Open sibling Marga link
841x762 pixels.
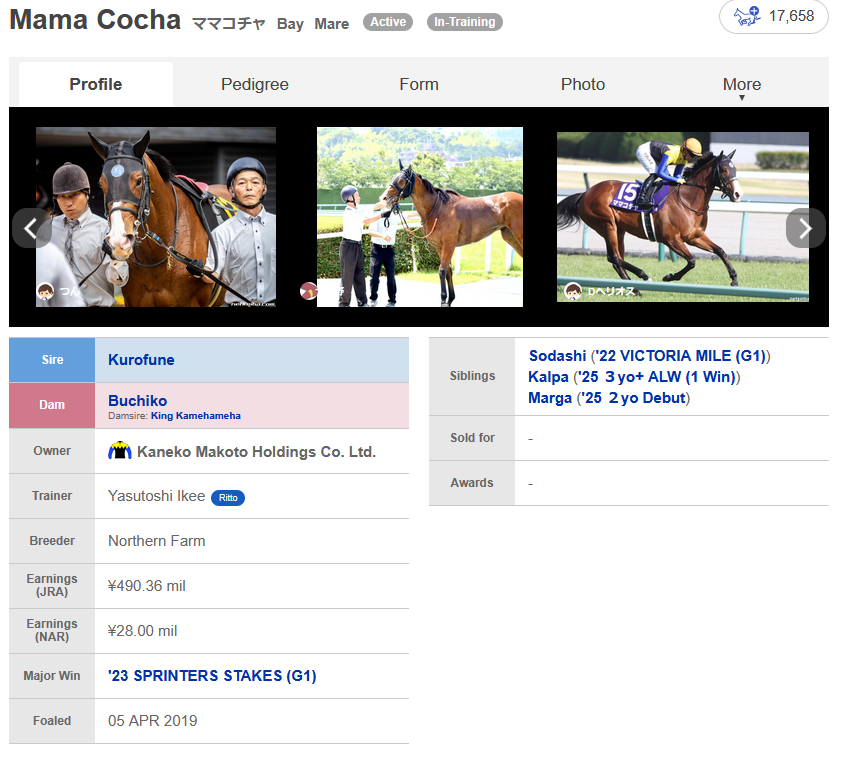[550, 398]
